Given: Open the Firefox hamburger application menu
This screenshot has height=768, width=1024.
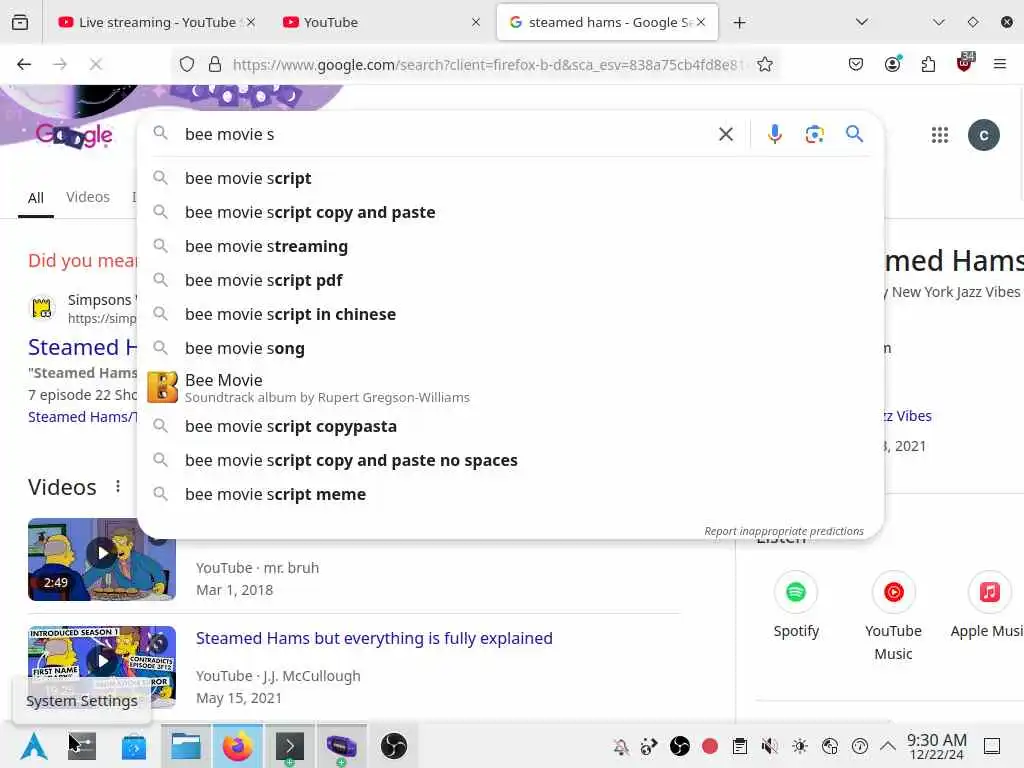Looking at the screenshot, I should point(999,64).
